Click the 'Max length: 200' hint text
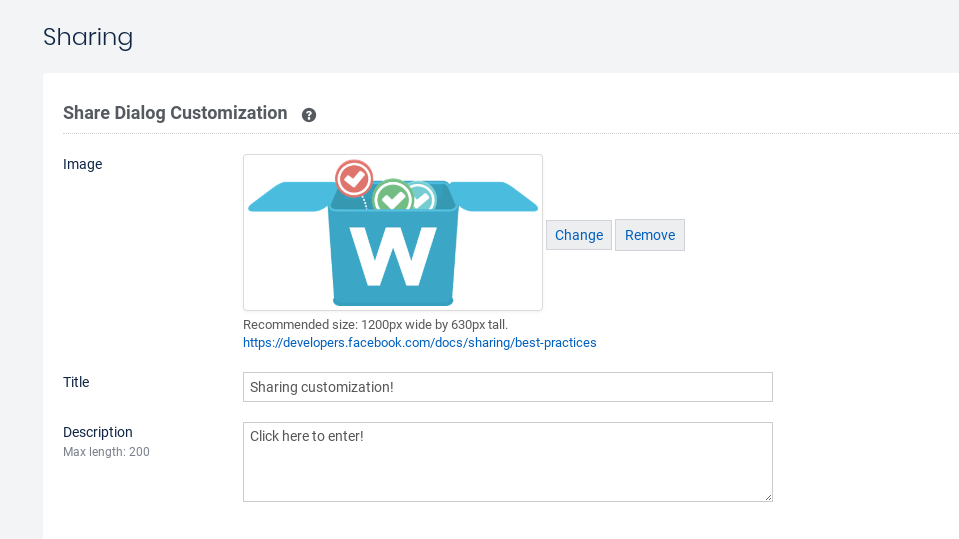Viewport: 959px width, 539px height. [x=106, y=452]
